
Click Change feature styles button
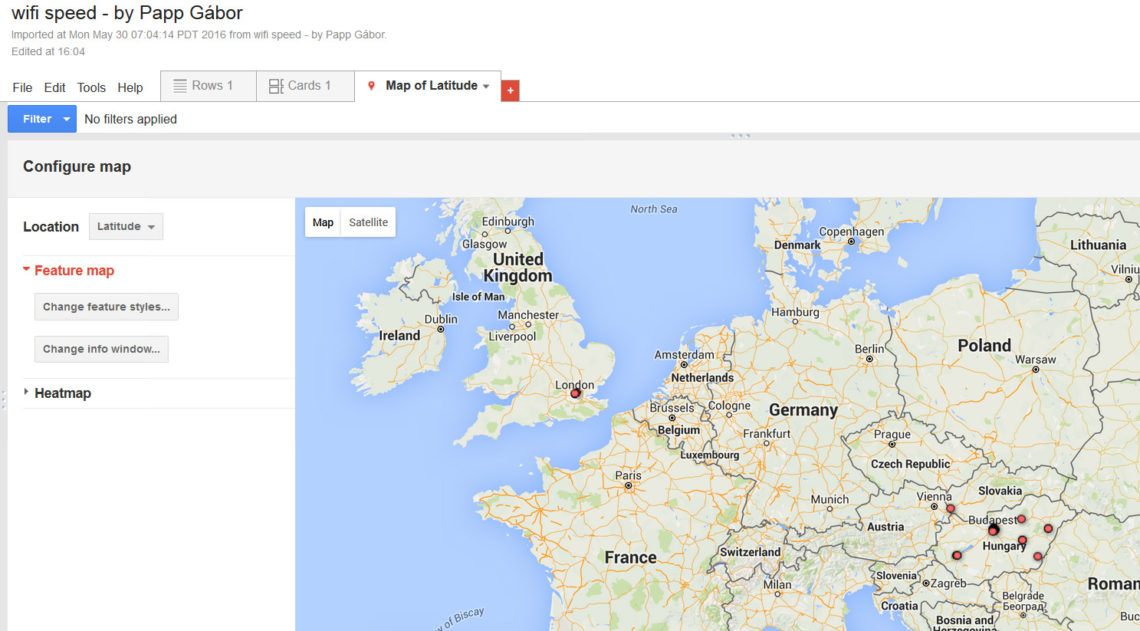(106, 307)
